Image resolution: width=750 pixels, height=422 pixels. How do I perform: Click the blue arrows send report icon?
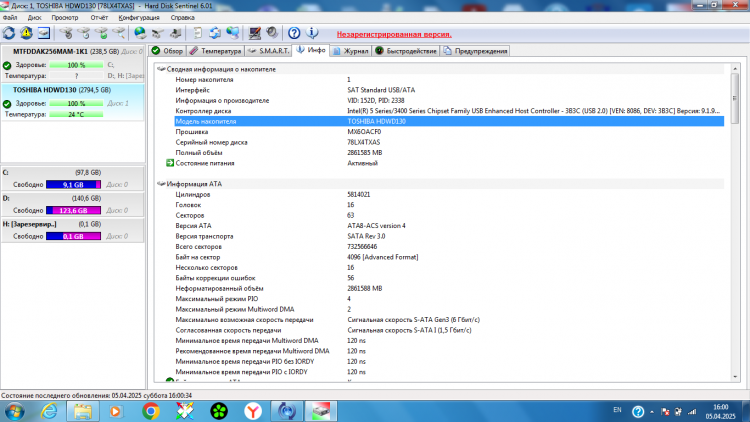coord(215,33)
